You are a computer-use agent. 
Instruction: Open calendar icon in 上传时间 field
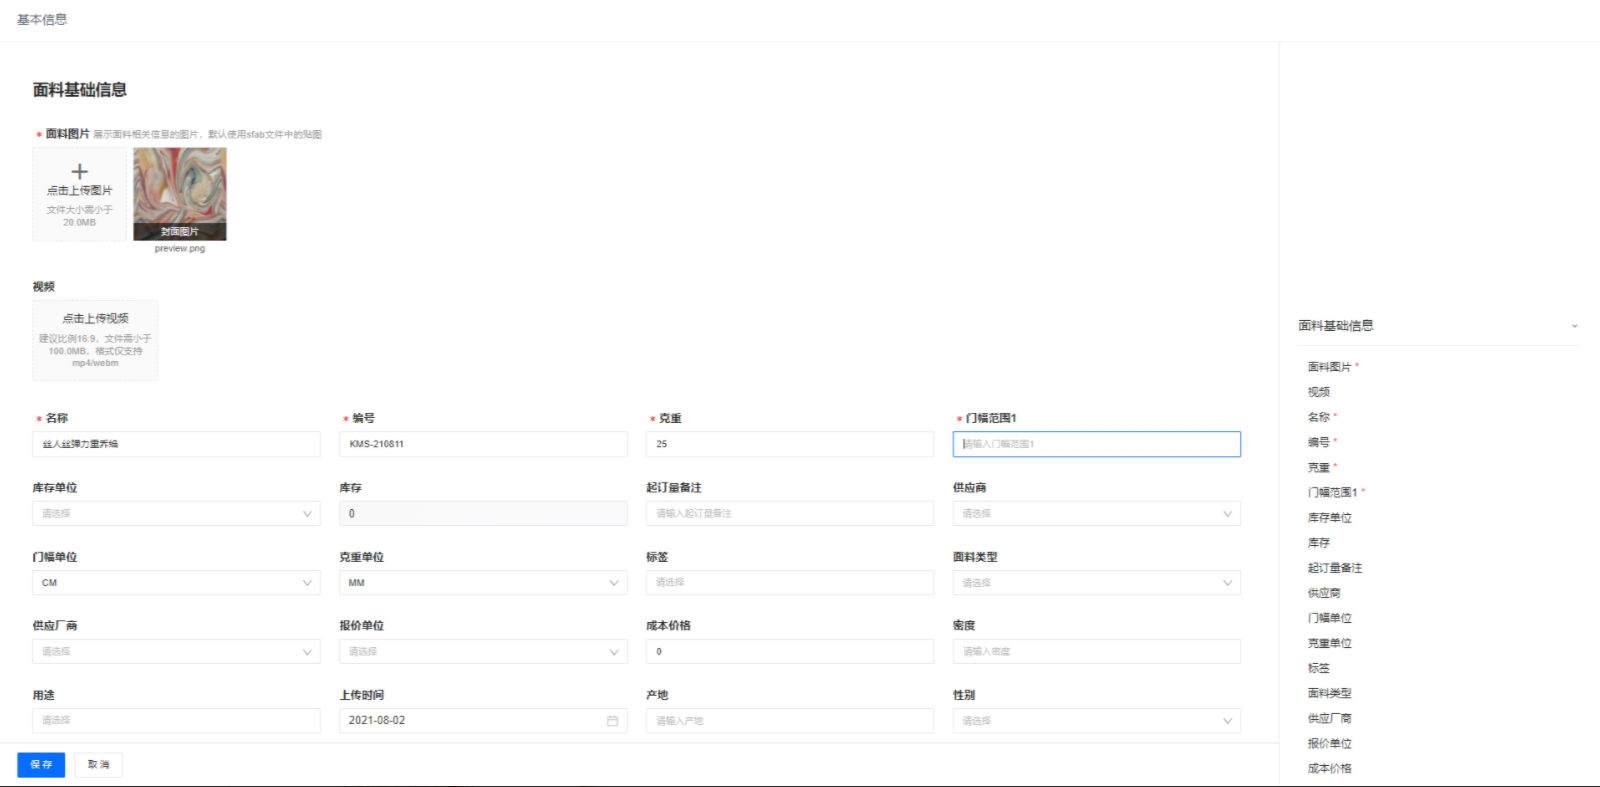point(612,721)
